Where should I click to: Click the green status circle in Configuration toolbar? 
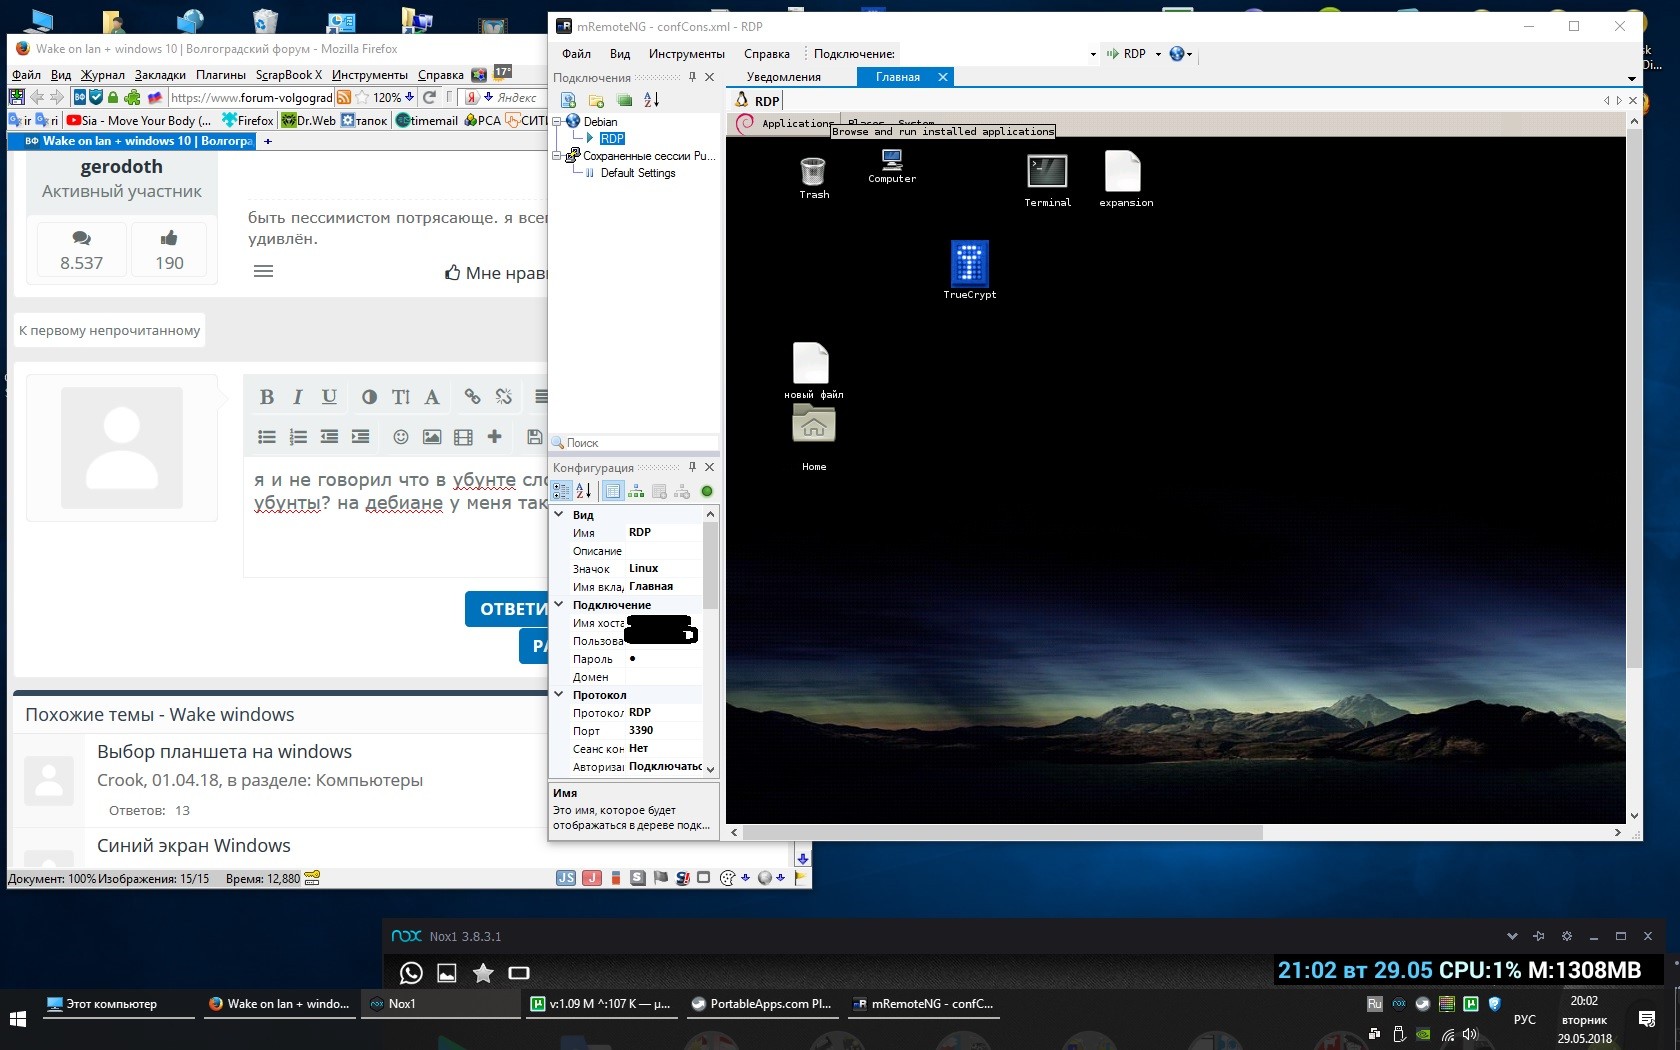tap(707, 491)
